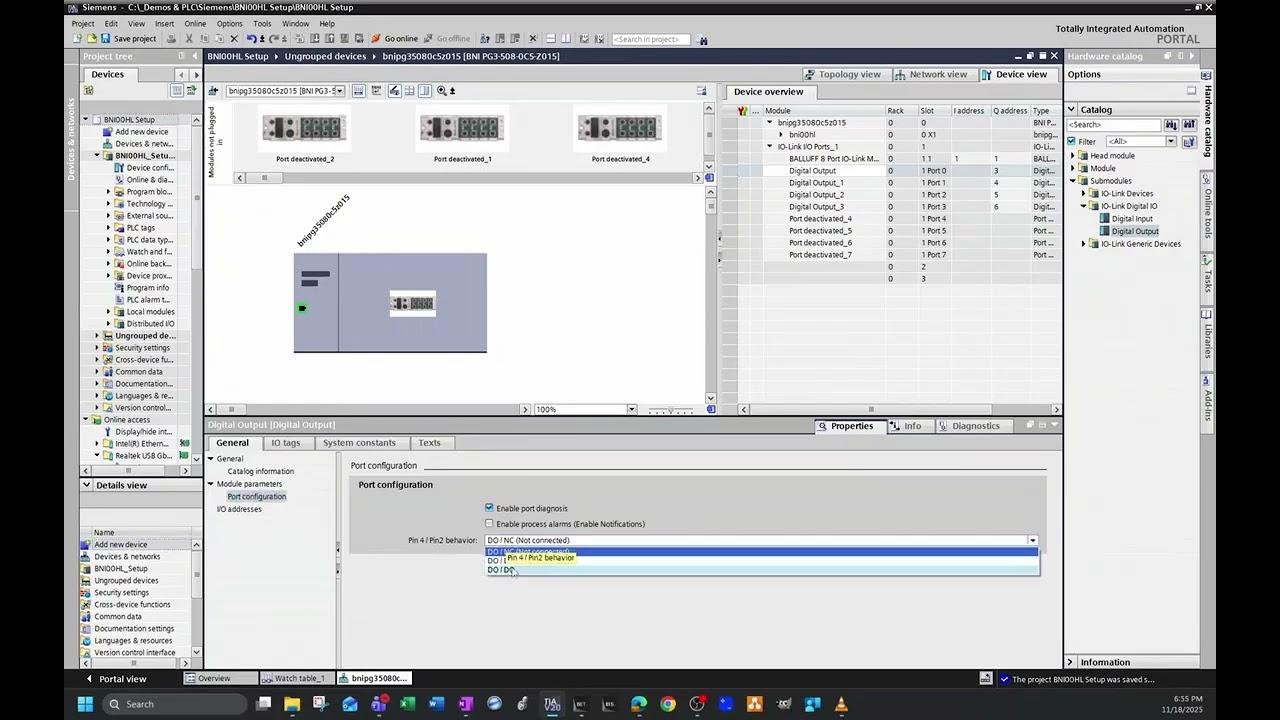Click the Filter settings icon beside the All dropdown

pyautogui.click(x=1189, y=142)
